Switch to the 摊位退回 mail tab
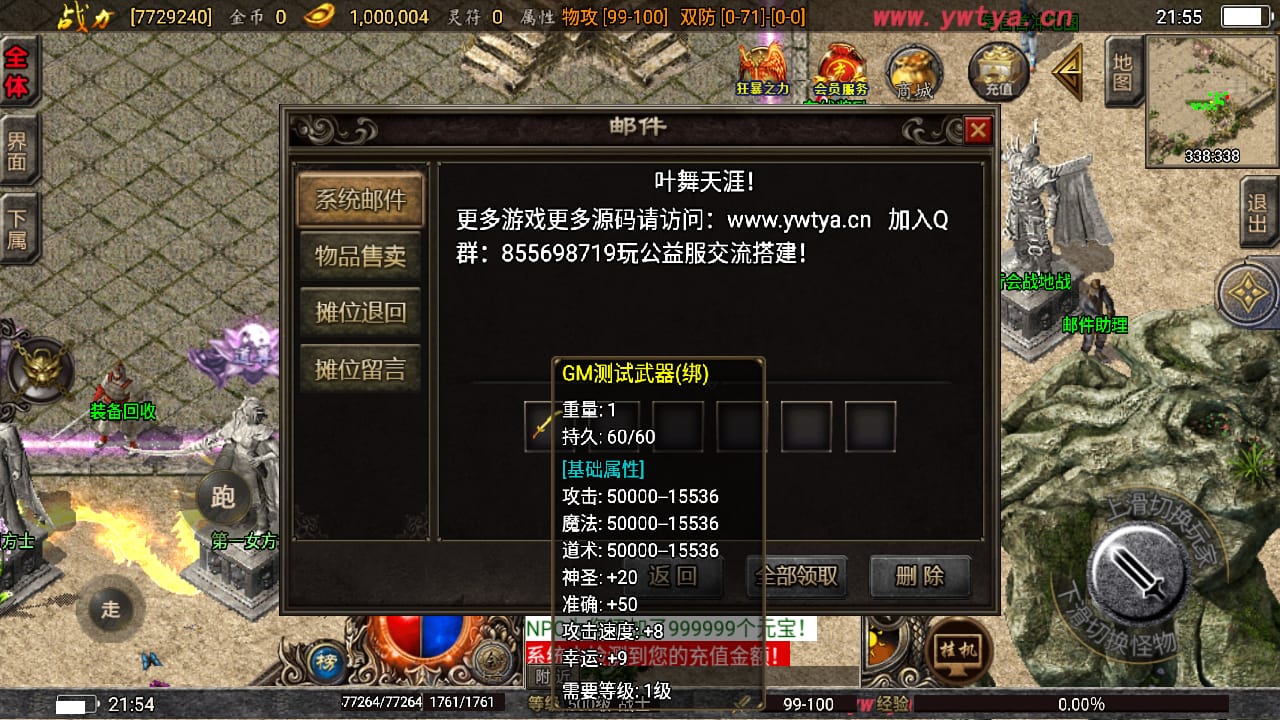The width and height of the screenshot is (1280, 720). (x=361, y=312)
